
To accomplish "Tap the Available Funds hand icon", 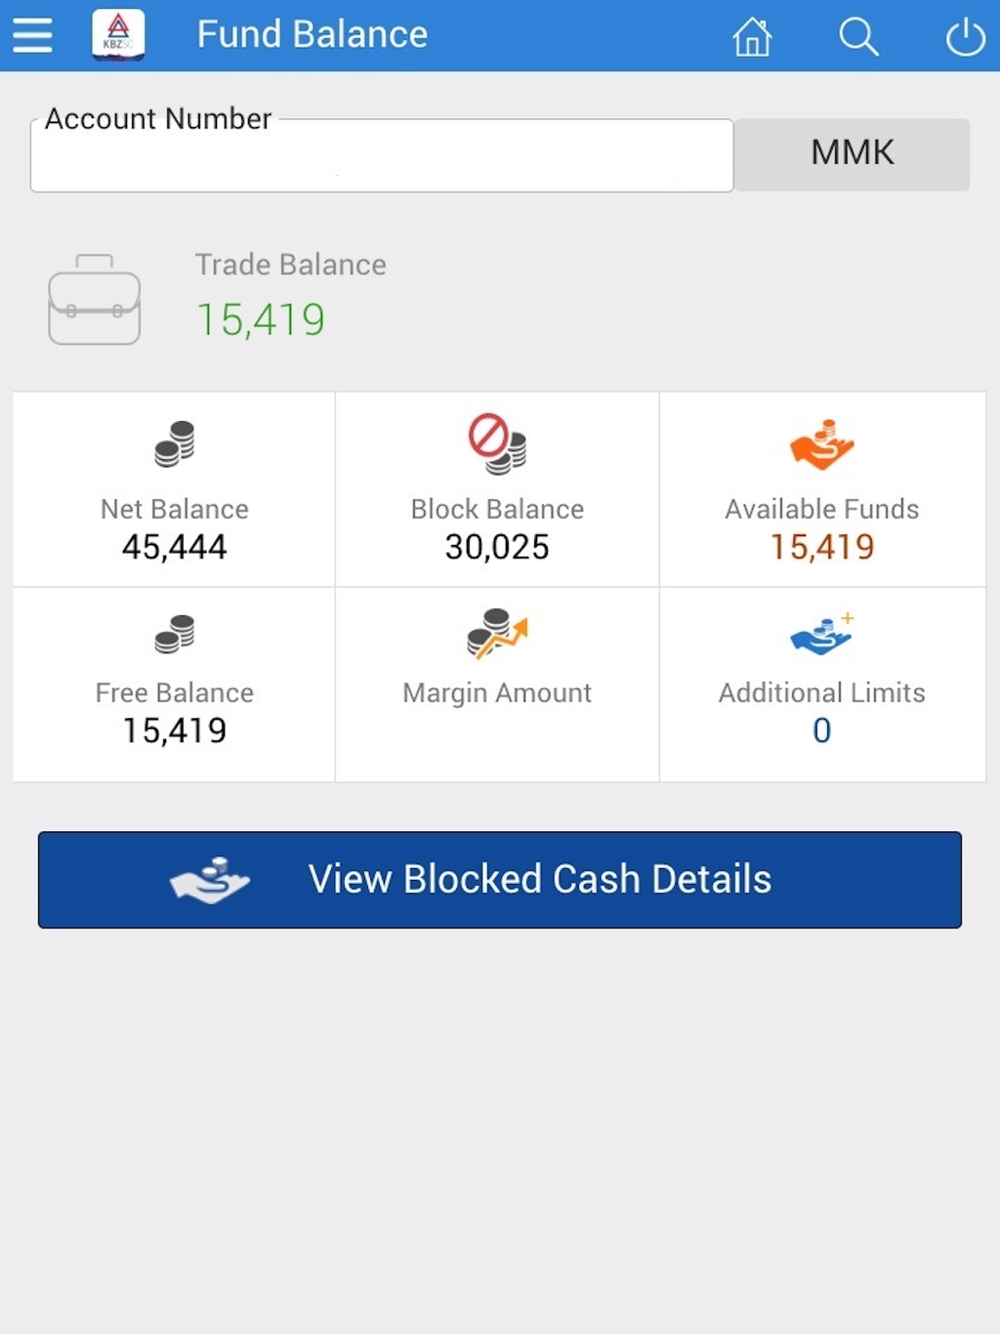I will [x=822, y=444].
